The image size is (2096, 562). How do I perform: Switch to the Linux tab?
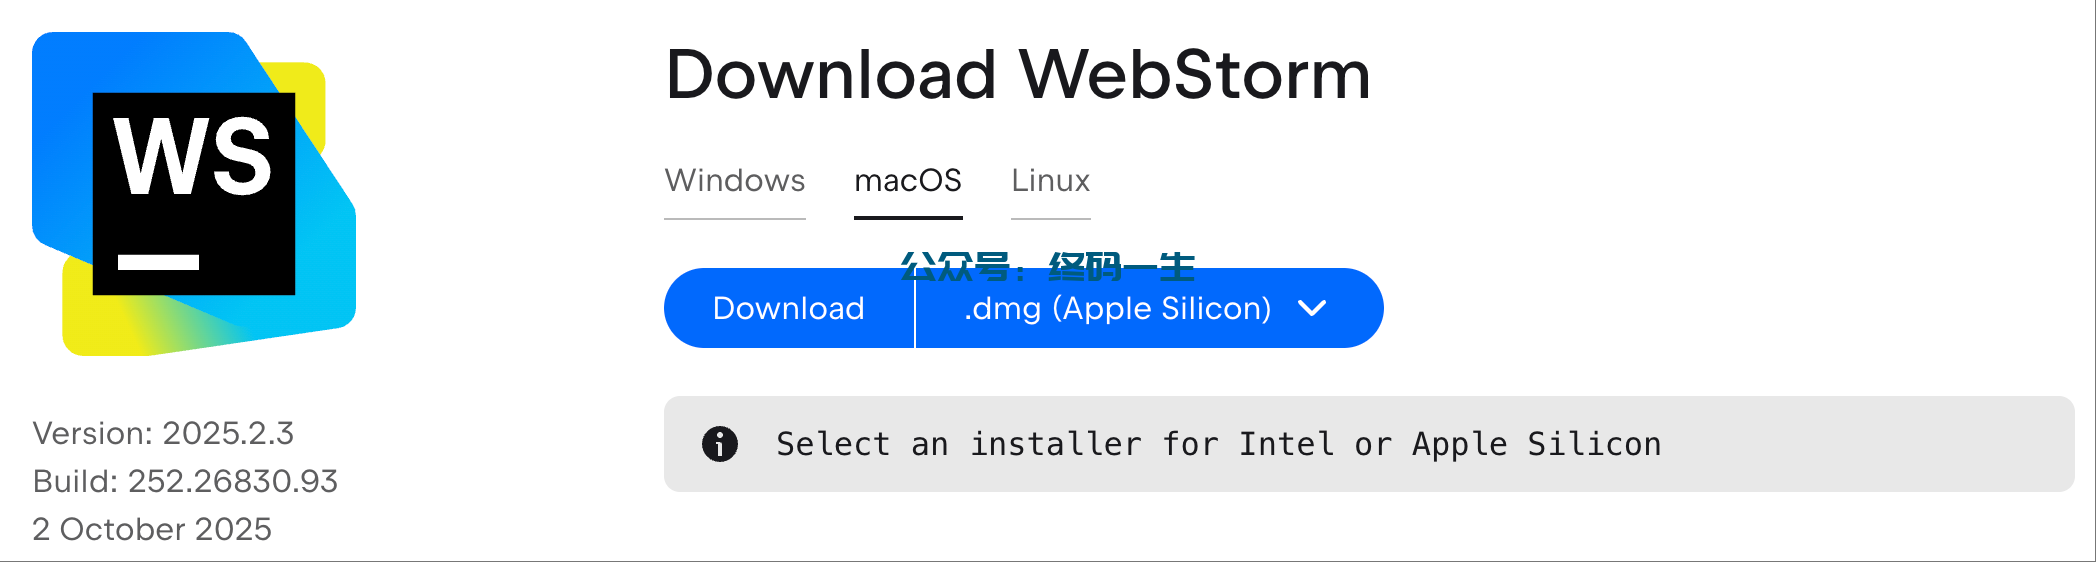coord(1050,181)
